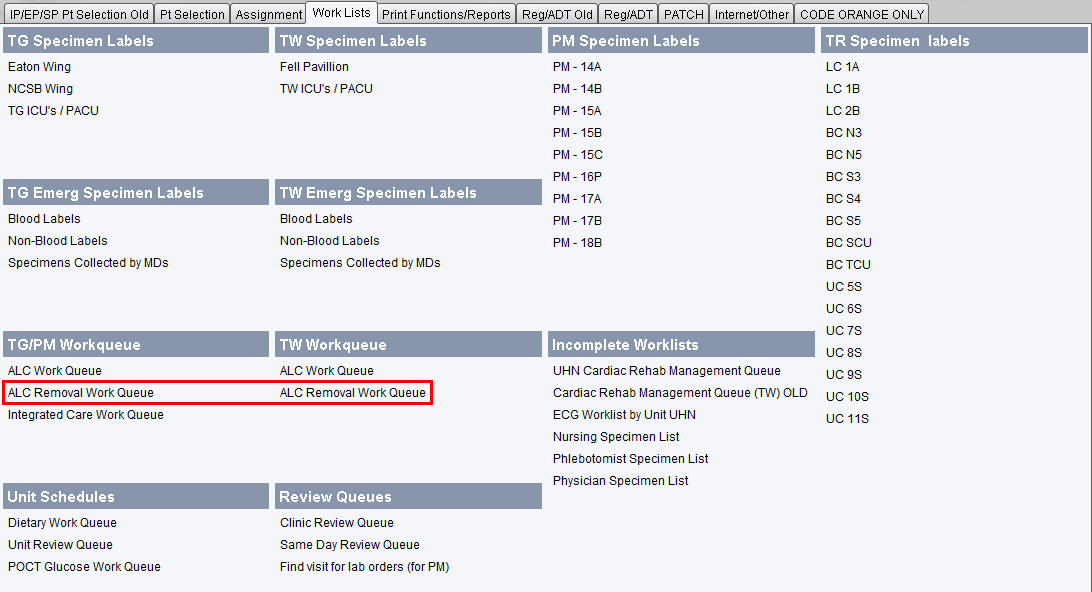
Task: Open Eaton Wing specimen labels
Action: 40,67
